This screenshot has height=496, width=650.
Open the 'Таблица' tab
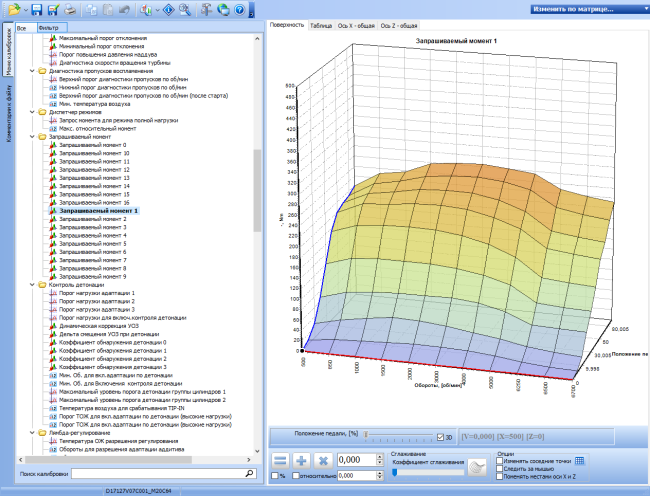click(321, 26)
